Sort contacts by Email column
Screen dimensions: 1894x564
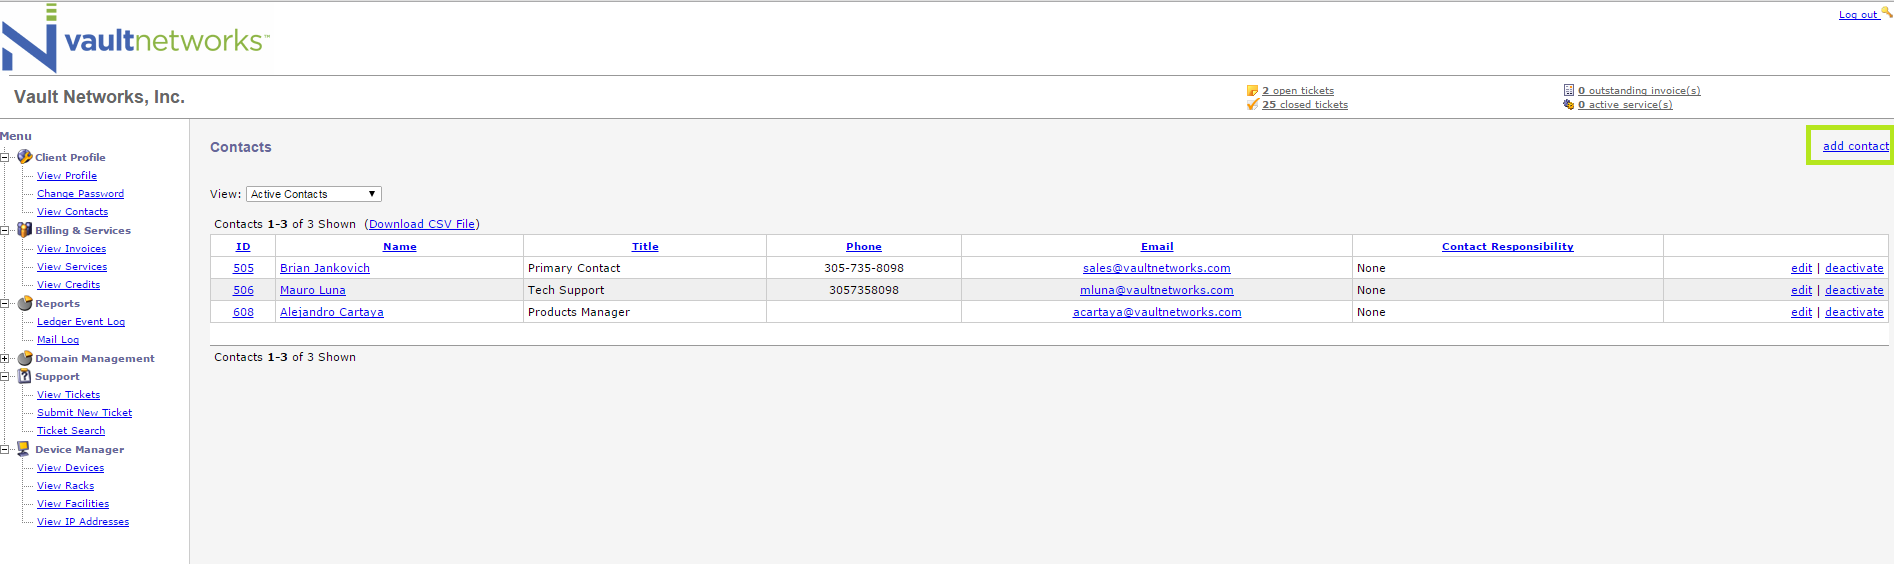pos(1157,247)
